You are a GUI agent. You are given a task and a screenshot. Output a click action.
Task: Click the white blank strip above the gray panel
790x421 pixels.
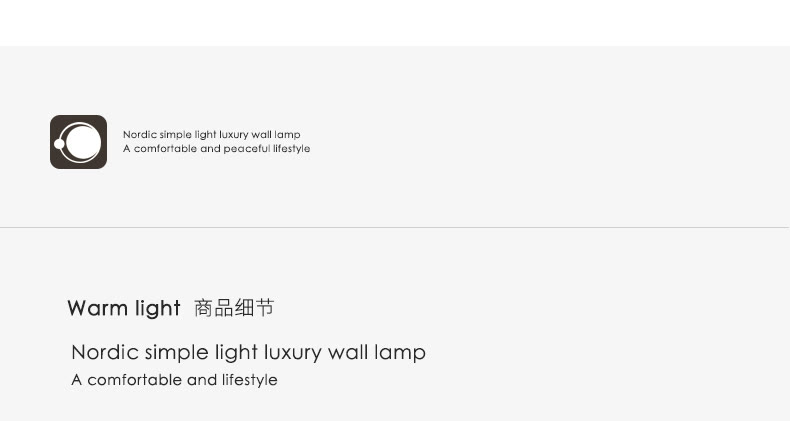(x=395, y=23)
